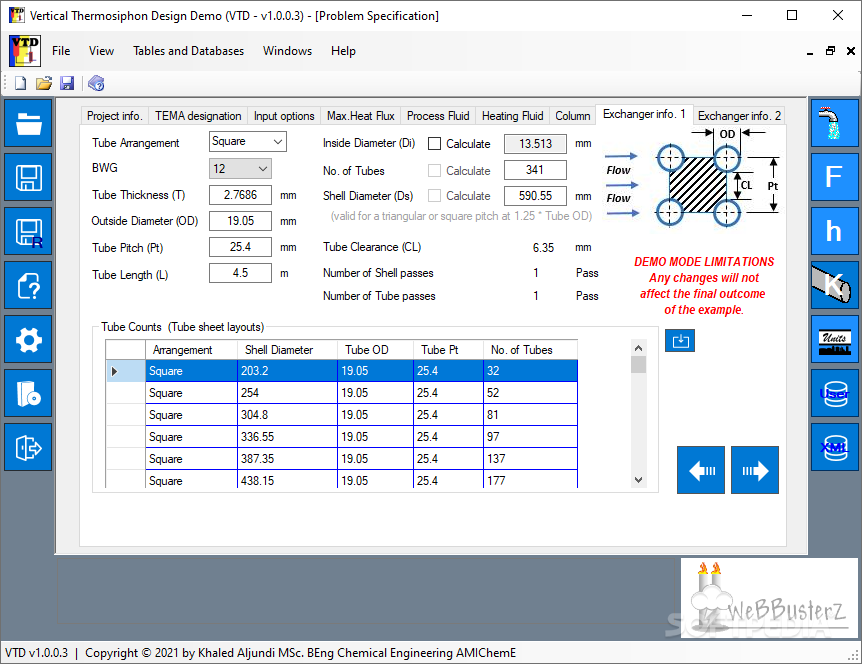Go to previous page with left arrow
This screenshot has height=664, width=862.
701,470
